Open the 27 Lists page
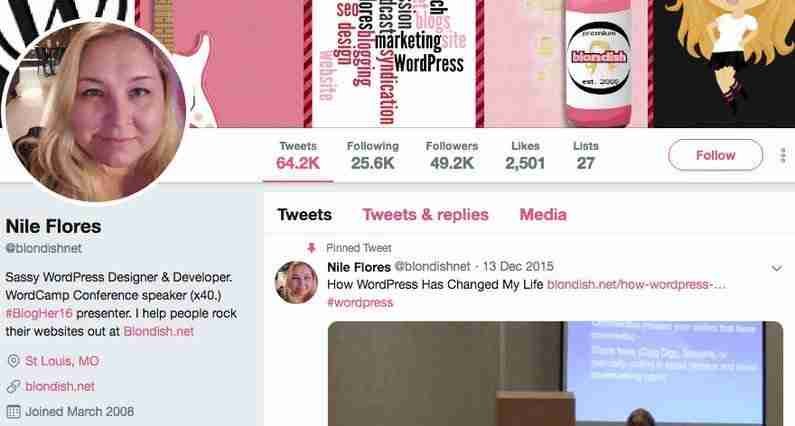Image resolution: width=795 pixels, height=426 pixels. tap(586, 156)
